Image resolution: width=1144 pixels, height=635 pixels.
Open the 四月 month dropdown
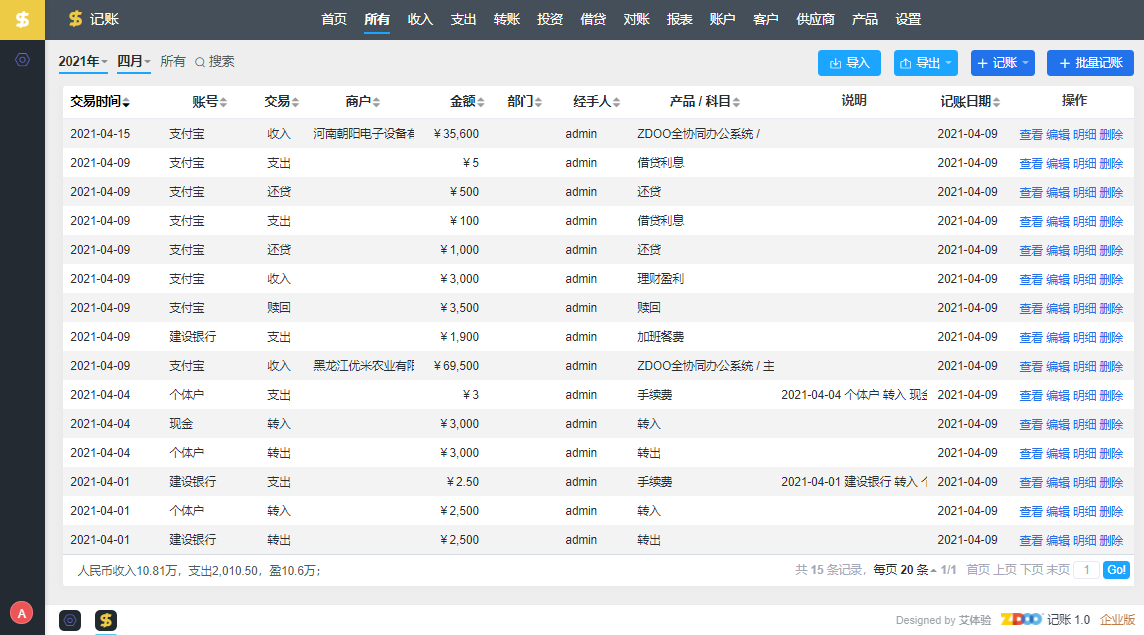tap(134, 62)
